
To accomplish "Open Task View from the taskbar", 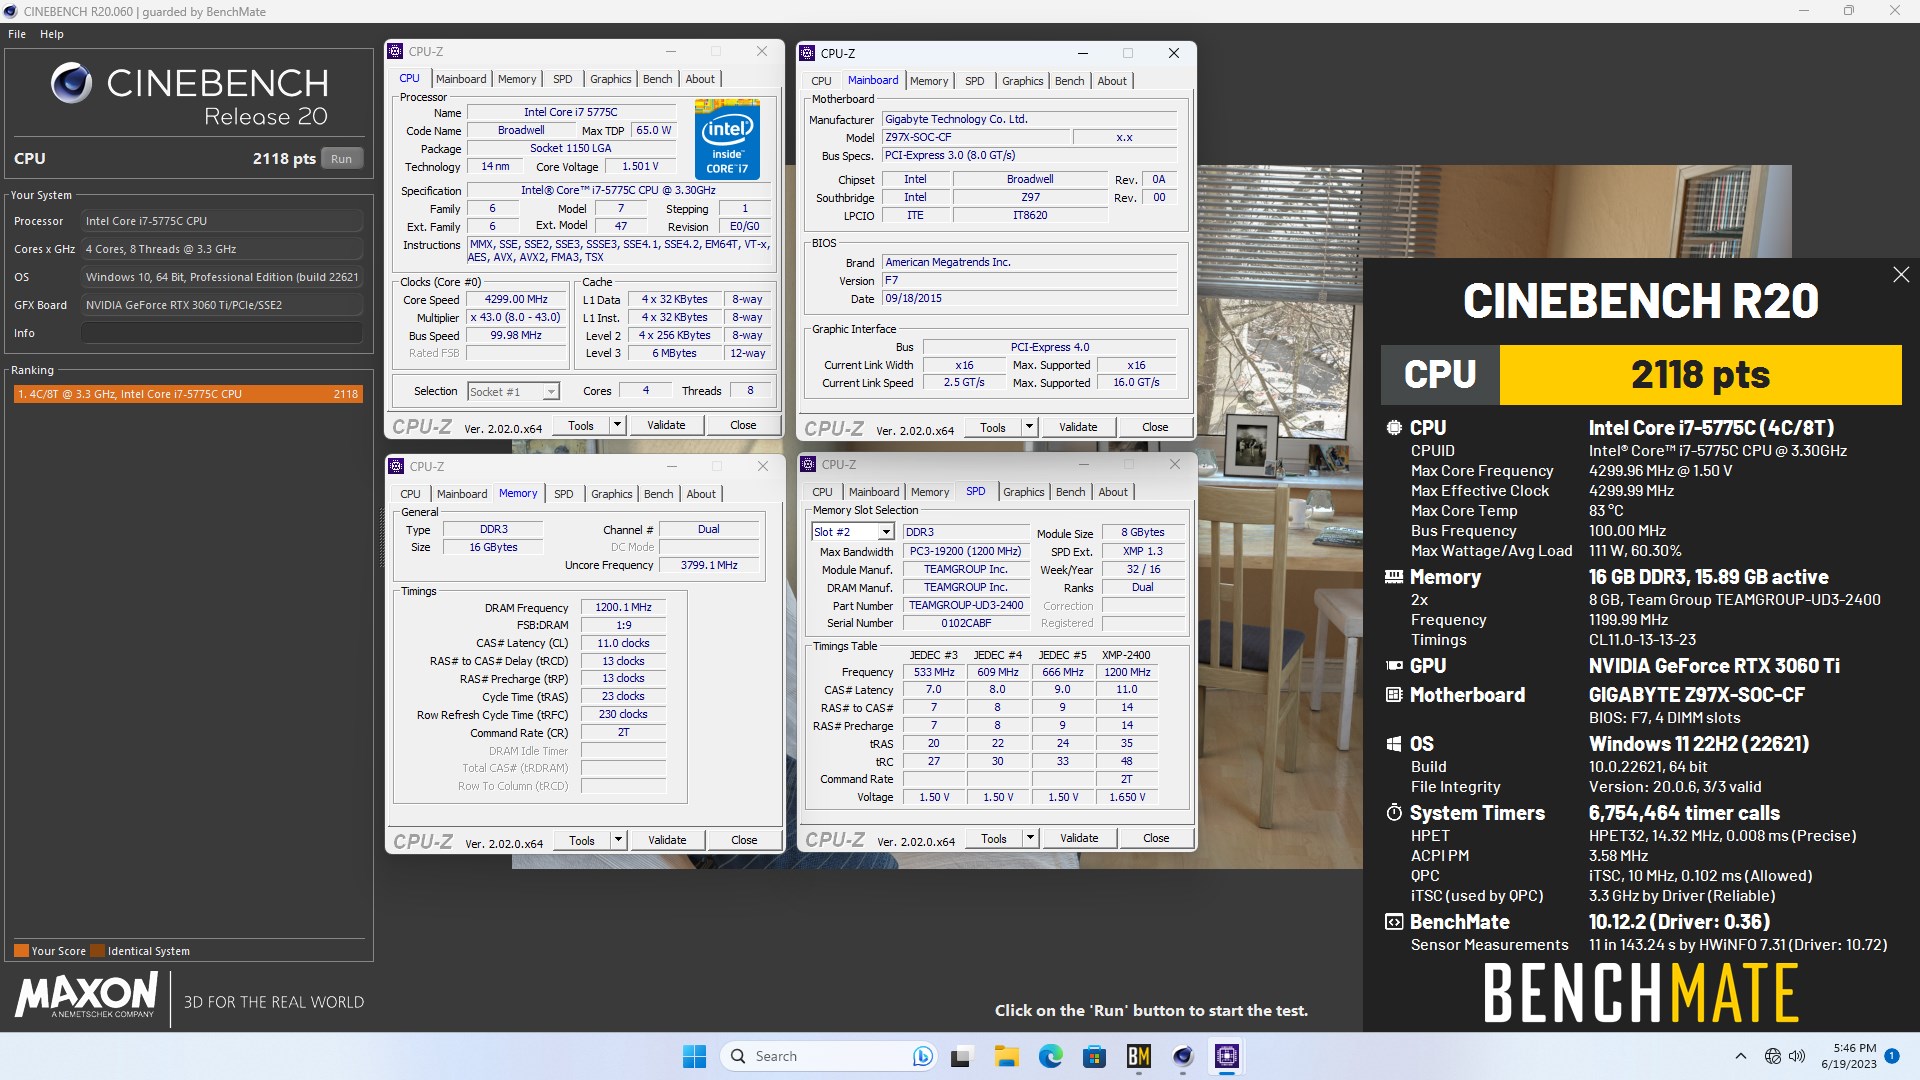I will tap(962, 1056).
